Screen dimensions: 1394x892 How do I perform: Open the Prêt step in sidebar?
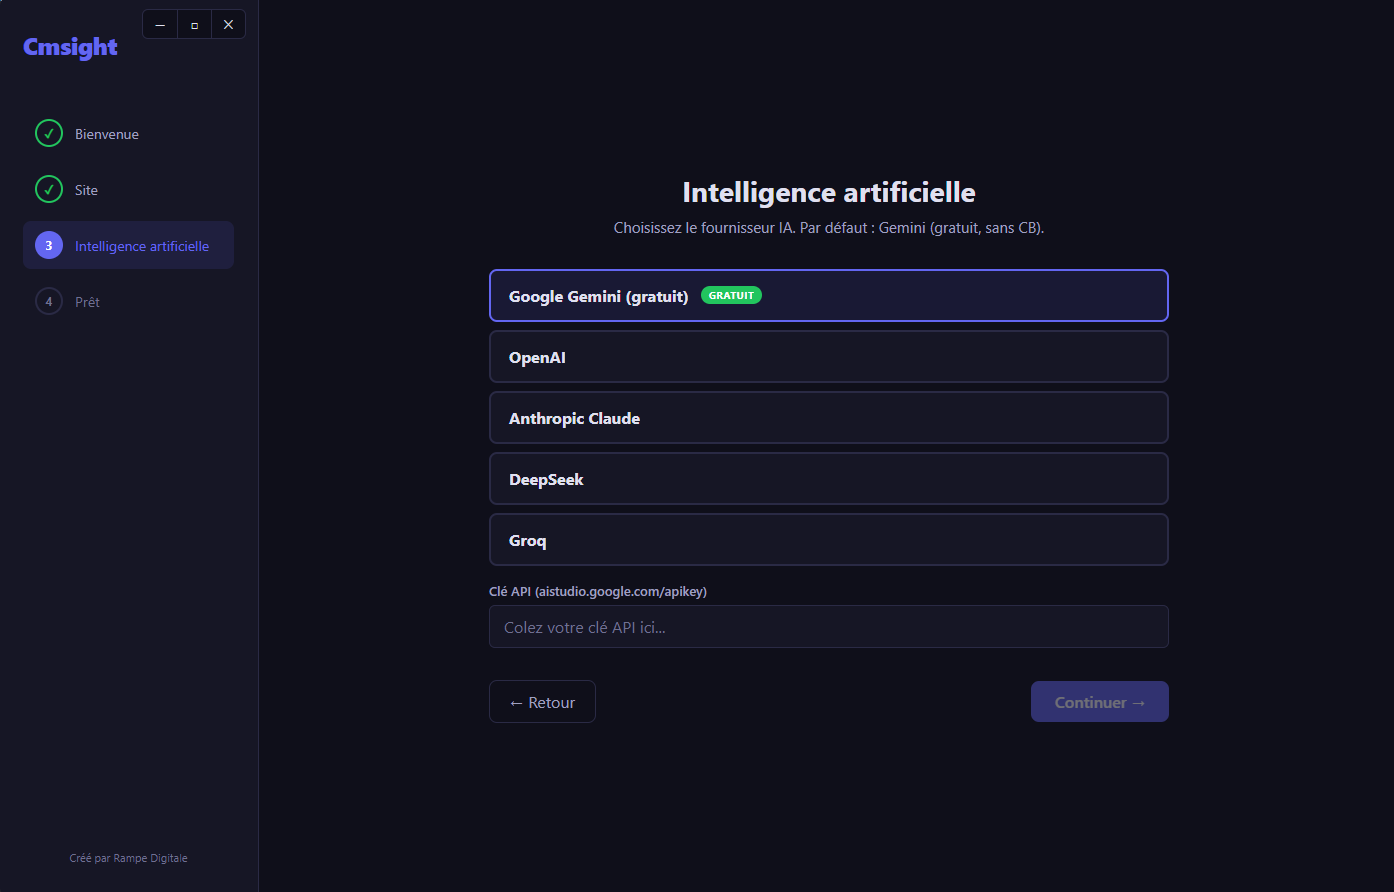click(128, 302)
